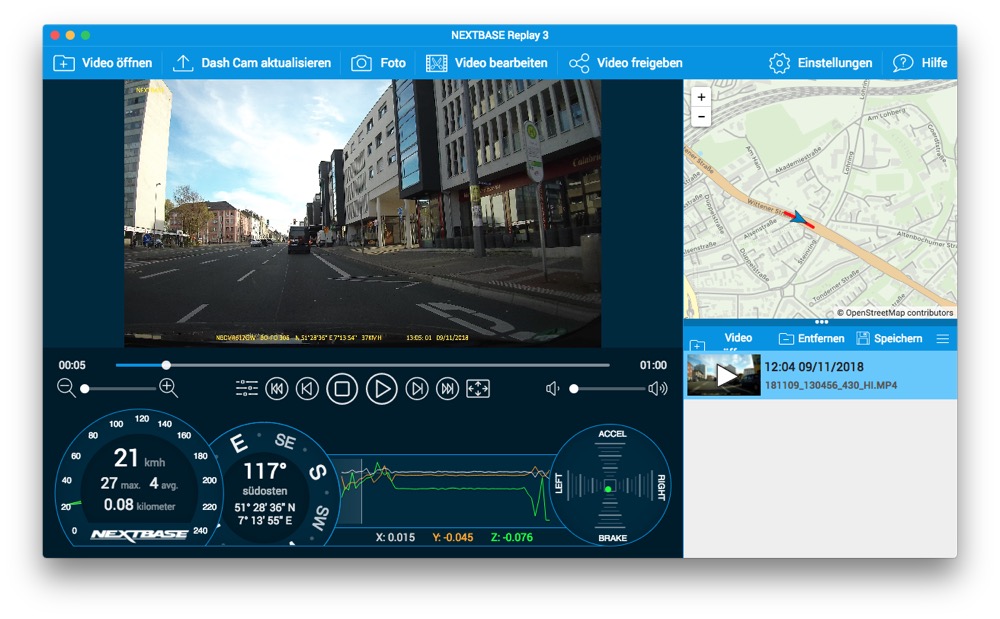Take a snapshot with Foto
This screenshot has width=1000, height=619.
(x=378, y=63)
